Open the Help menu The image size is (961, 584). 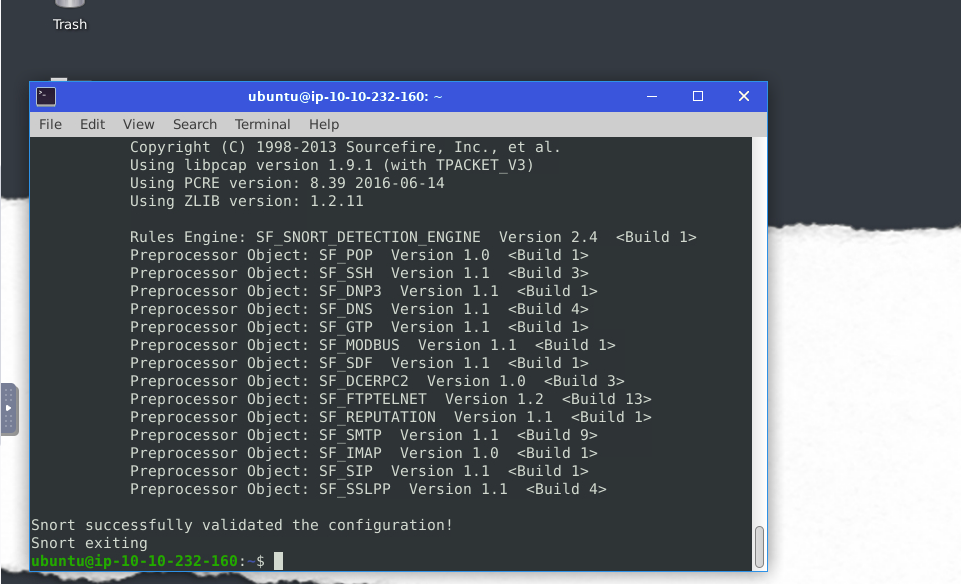(324, 124)
